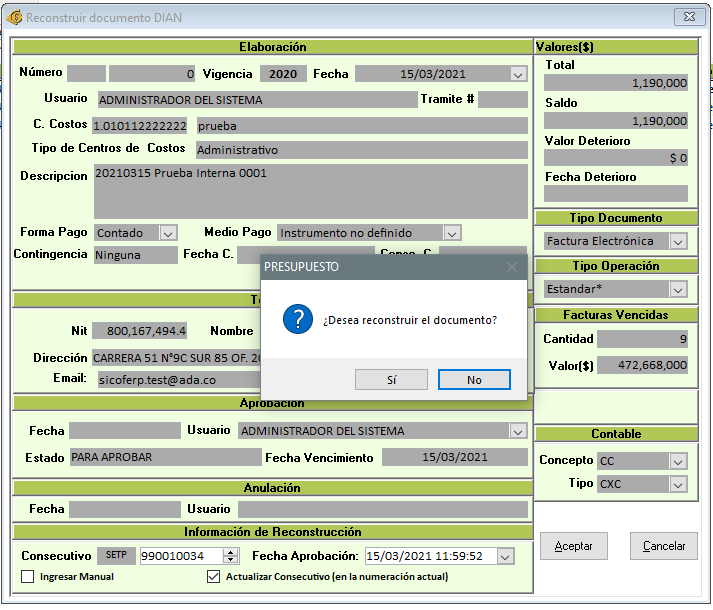This screenshot has height=610, width=713.
Task: Click the application icon in title bar
Action: pos(15,18)
